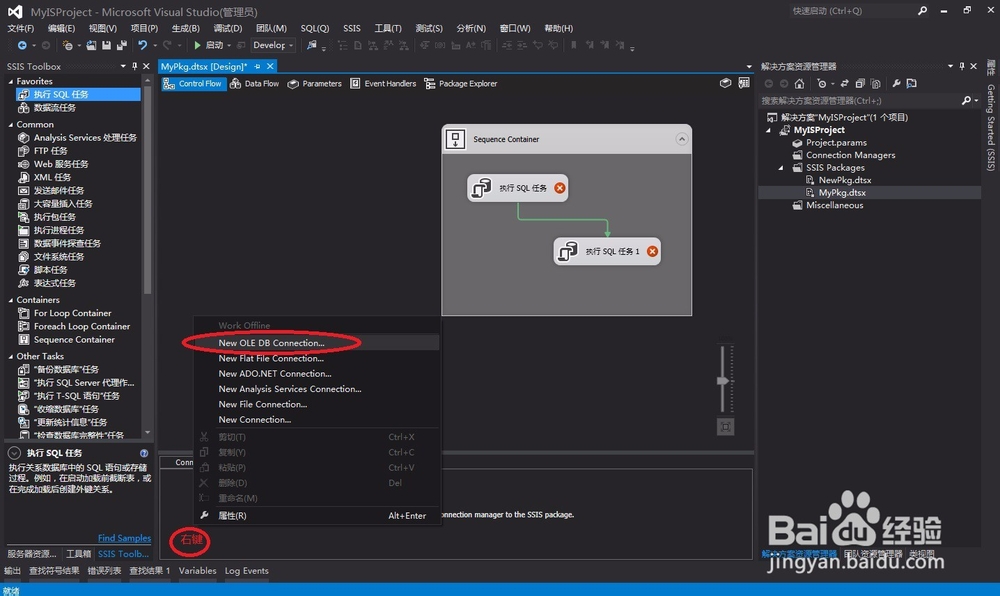Collapse the Other Tasks toolbox group
Image resolution: width=1000 pixels, height=596 pixels.
click(x=11, y=356)
